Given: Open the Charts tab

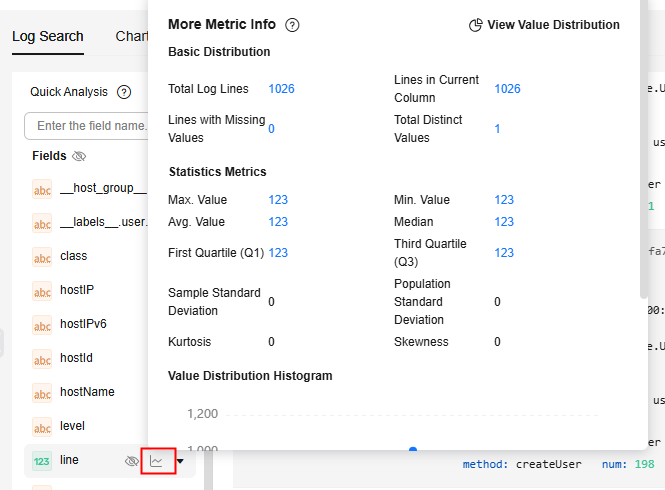Looking at the screenshot, I should pyautogui.click(x=132, y=37).
